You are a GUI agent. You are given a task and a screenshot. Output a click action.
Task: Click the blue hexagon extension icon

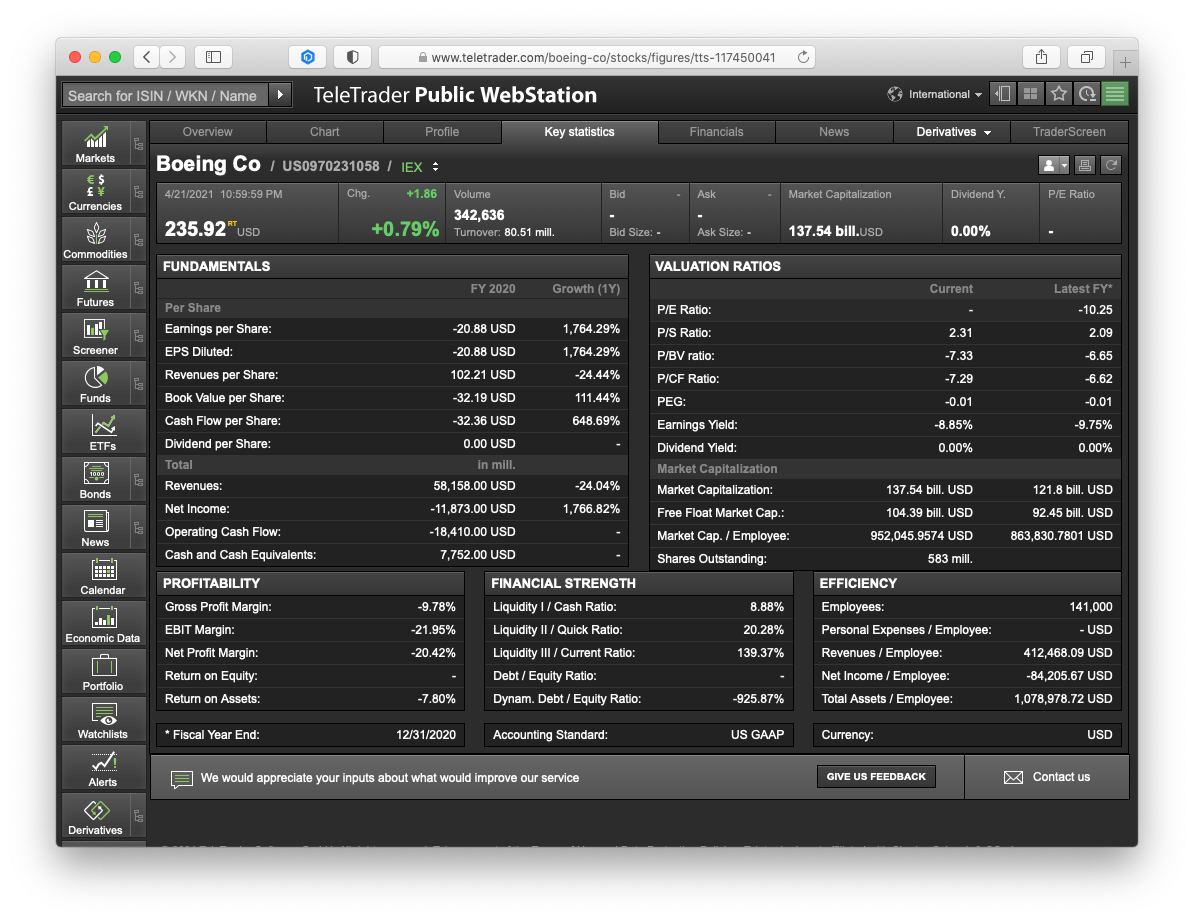pos(308,57)
